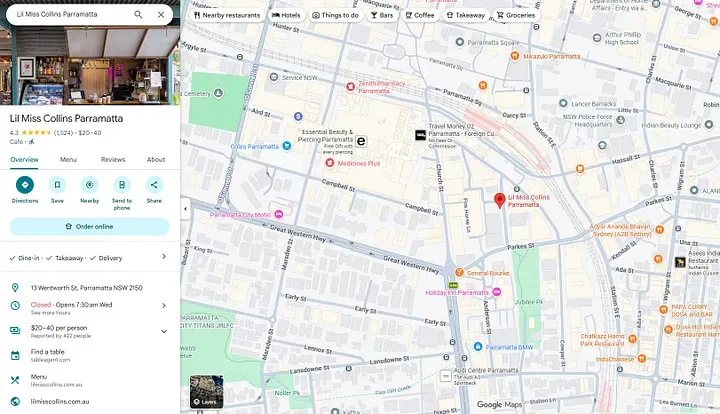The width and height of the screenshot is (720, 414).
Task: Click the Service NSW marker
Action: click(274, 77)
